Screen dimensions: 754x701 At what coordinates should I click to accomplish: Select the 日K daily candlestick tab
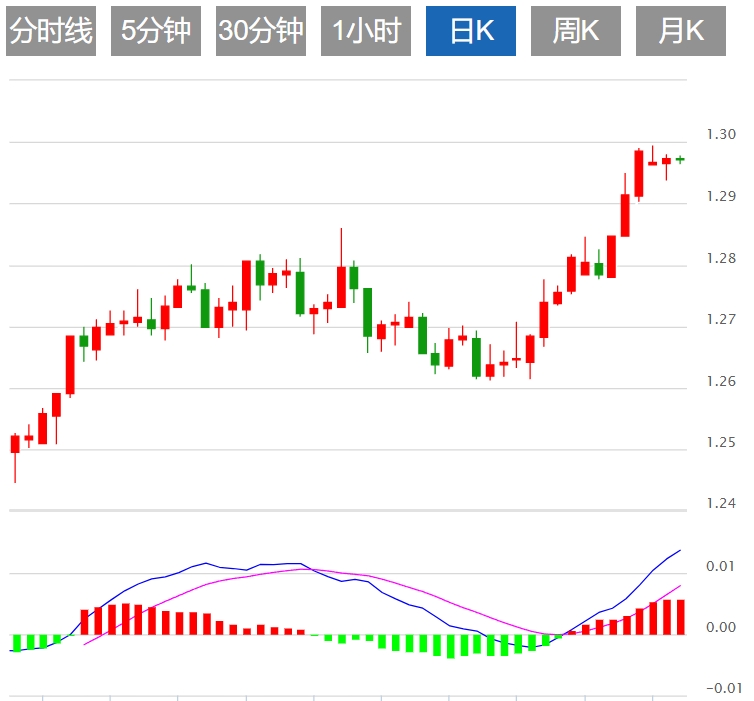click(x=471, y=31)
